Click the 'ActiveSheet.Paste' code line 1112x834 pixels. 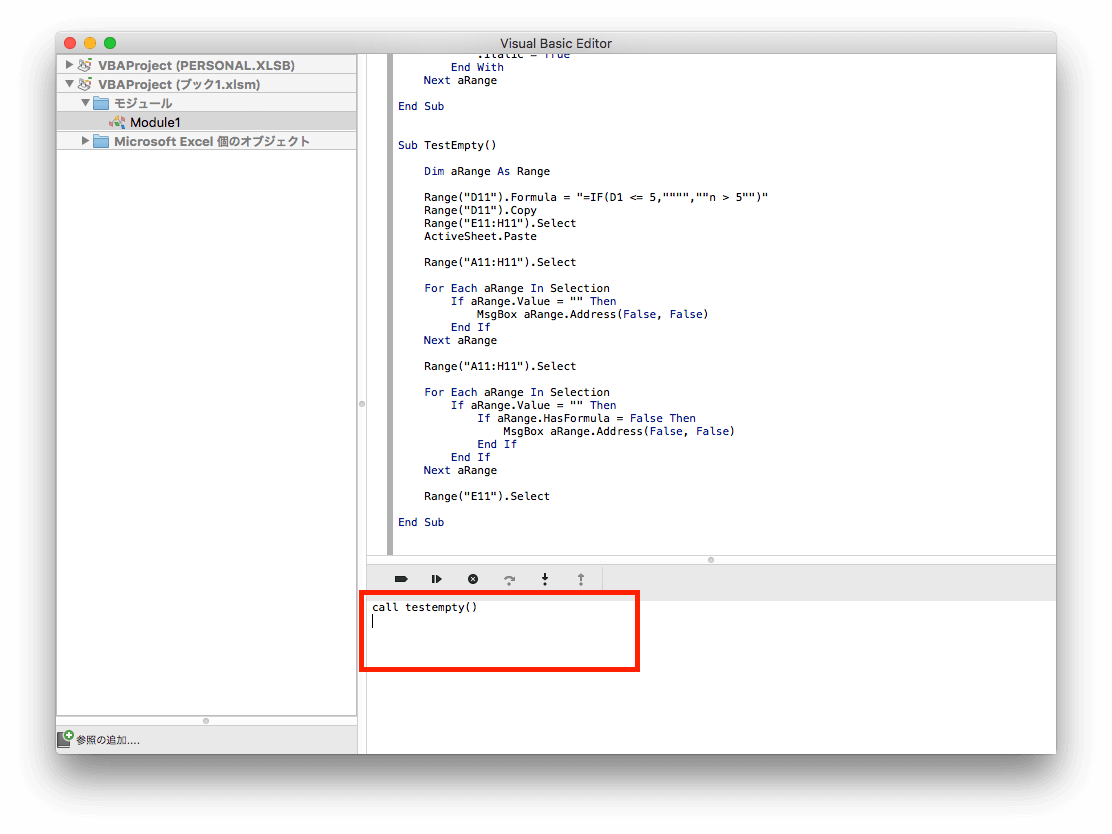[480, 236]
